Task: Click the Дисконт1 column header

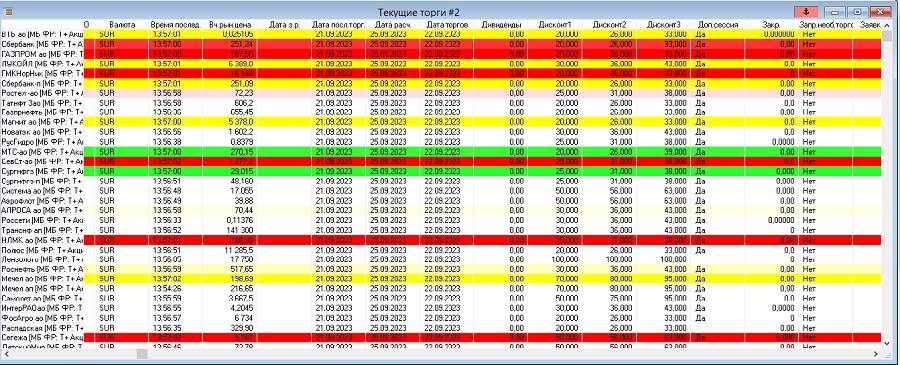Action: point(554,25)
